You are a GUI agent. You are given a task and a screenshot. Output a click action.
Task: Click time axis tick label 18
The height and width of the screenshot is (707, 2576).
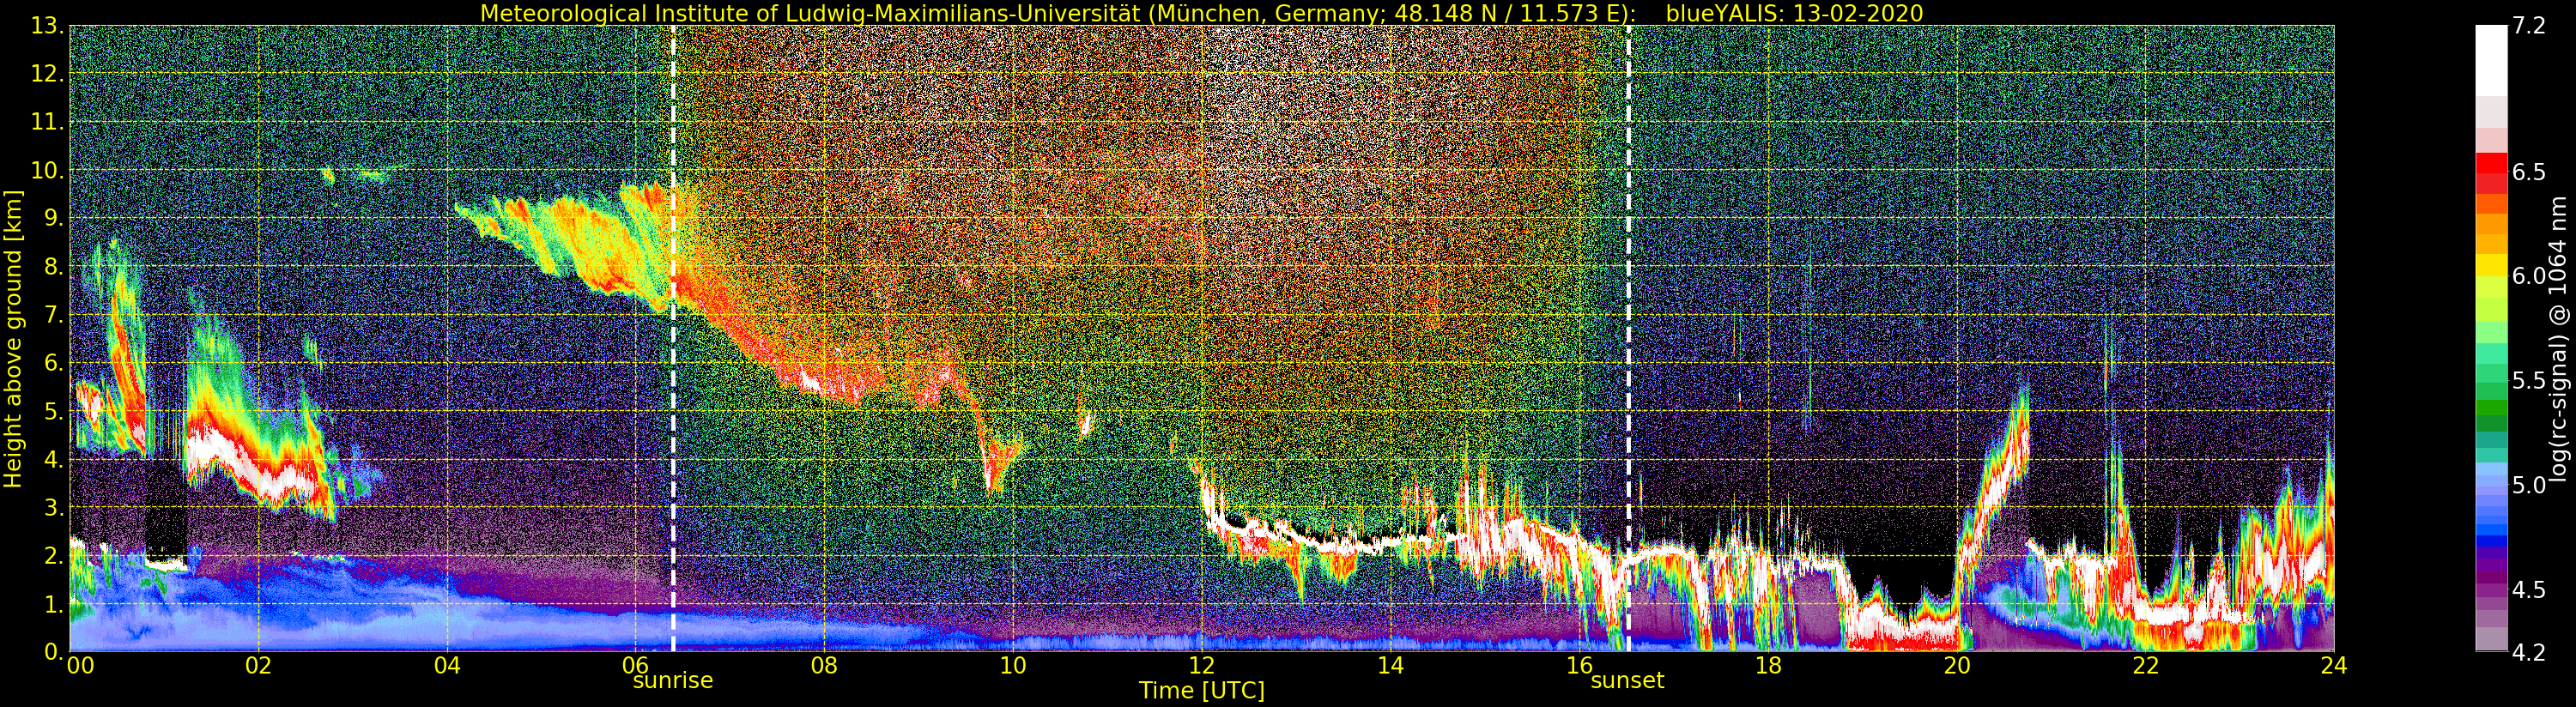click(x=1768, y=666)
